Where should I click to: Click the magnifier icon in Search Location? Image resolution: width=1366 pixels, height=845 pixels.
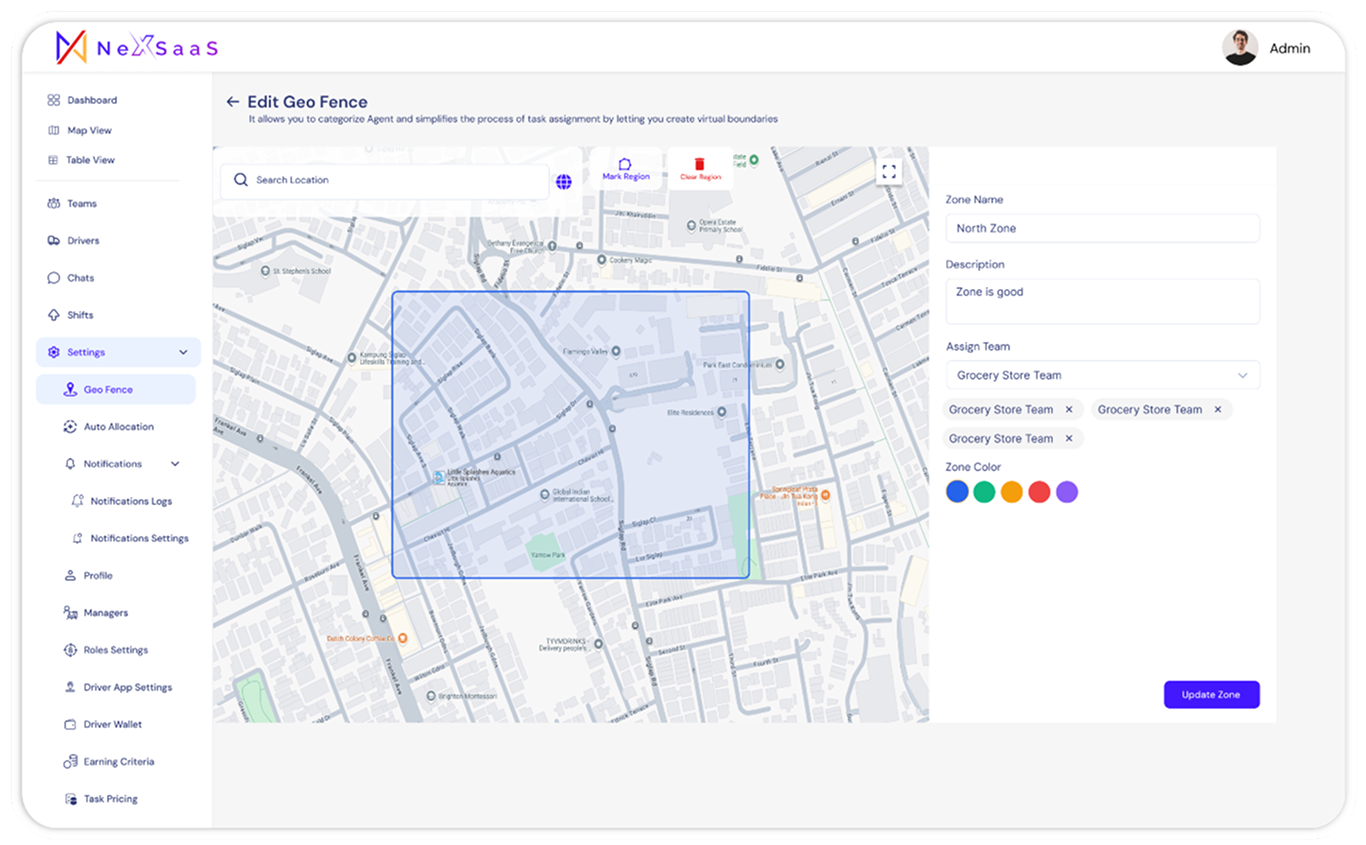pos(241,180)
